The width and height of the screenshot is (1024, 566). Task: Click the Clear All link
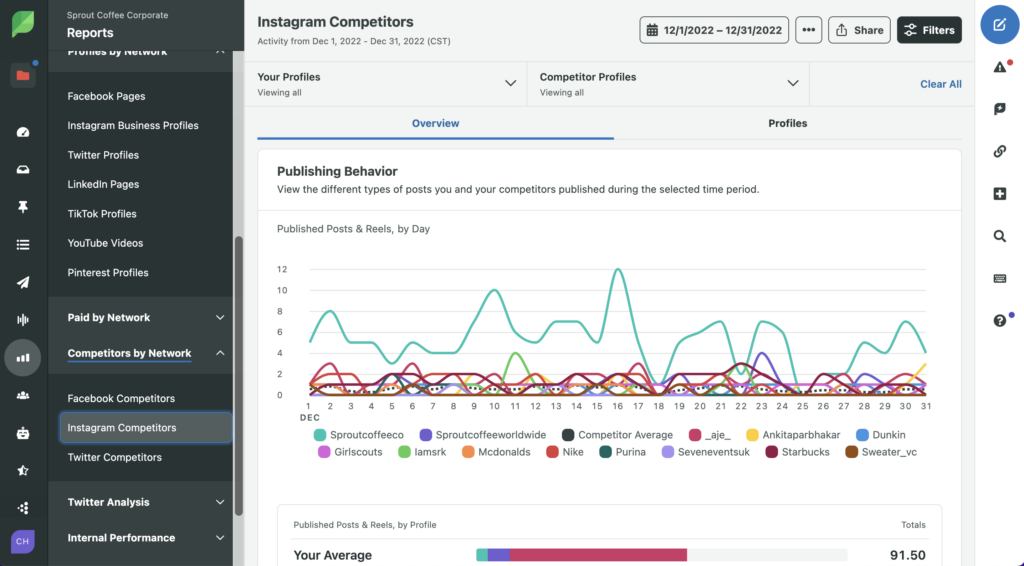[x=940, y=84]
